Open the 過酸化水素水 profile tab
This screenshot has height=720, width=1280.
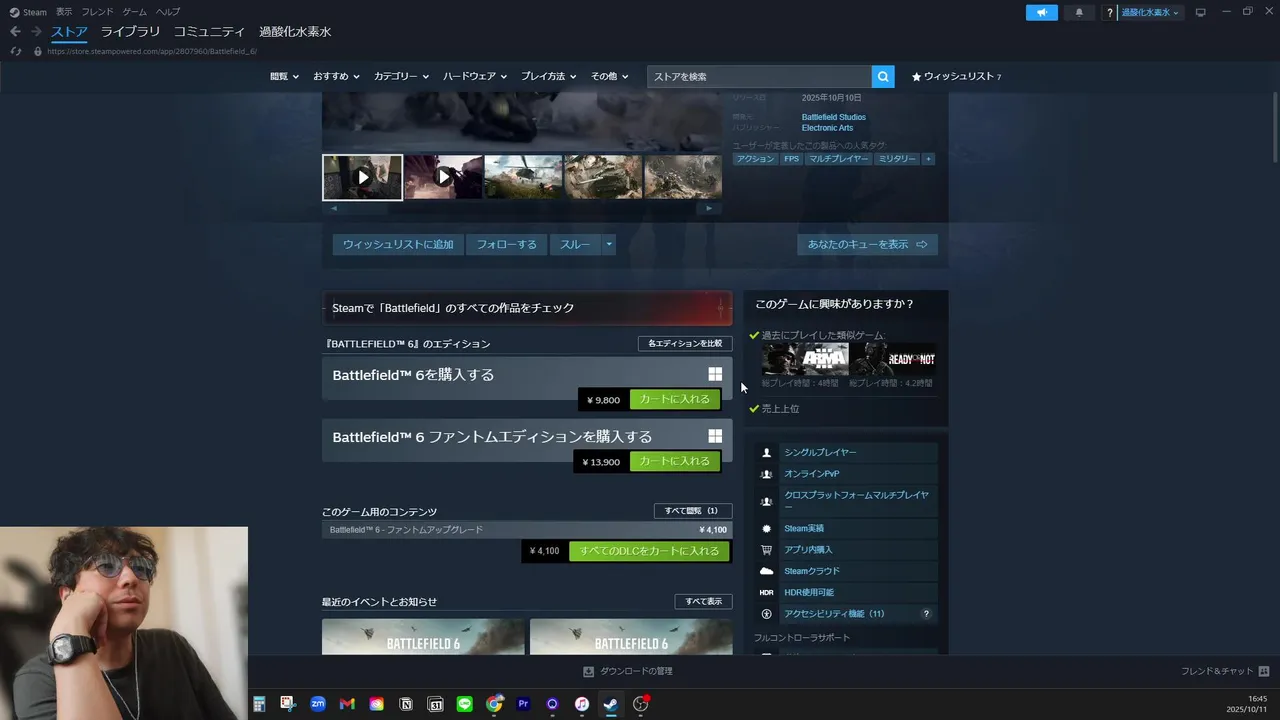point(295,32)
